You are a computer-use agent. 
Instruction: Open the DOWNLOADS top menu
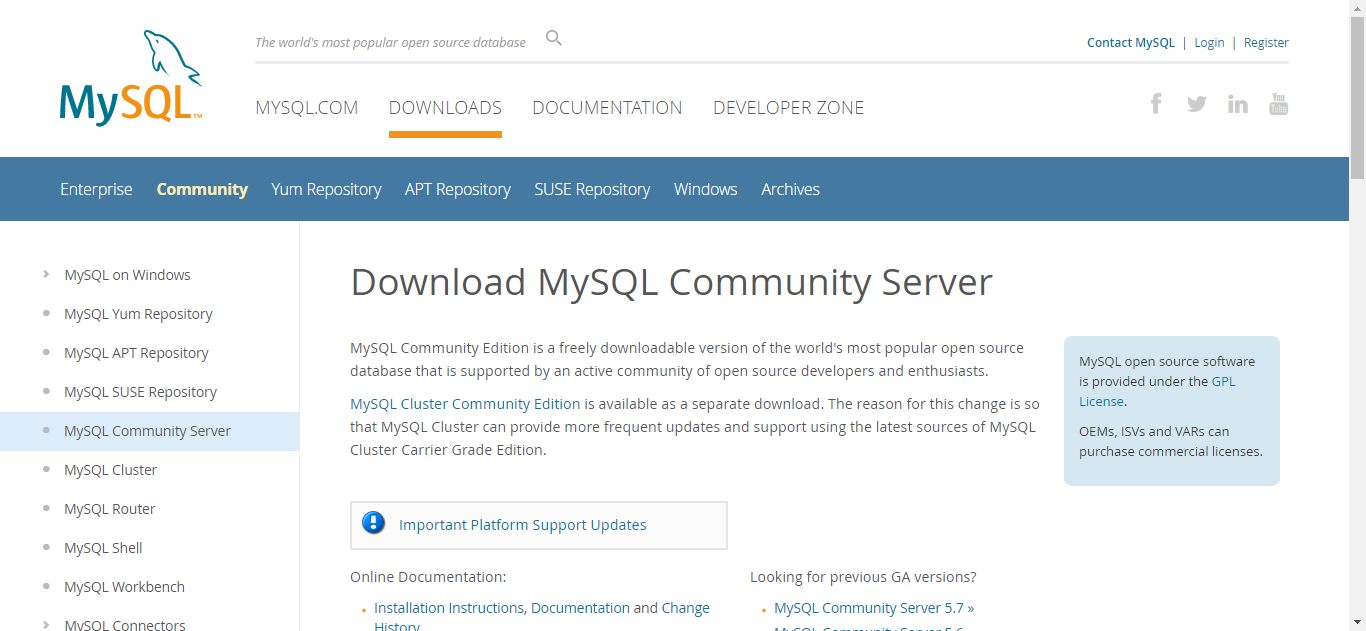click(445, 108)
